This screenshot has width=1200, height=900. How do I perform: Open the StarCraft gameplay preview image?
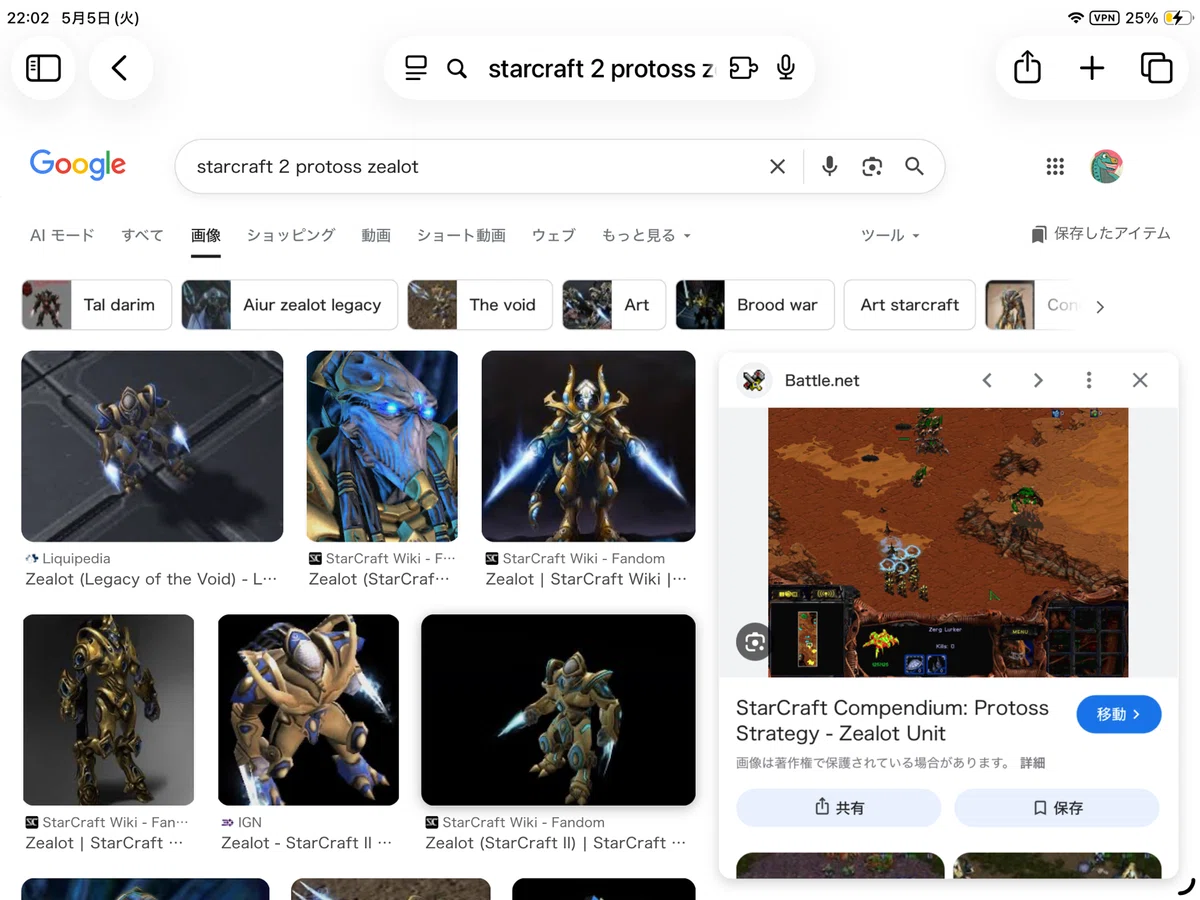pyautogui.click(x=948, y=542)
